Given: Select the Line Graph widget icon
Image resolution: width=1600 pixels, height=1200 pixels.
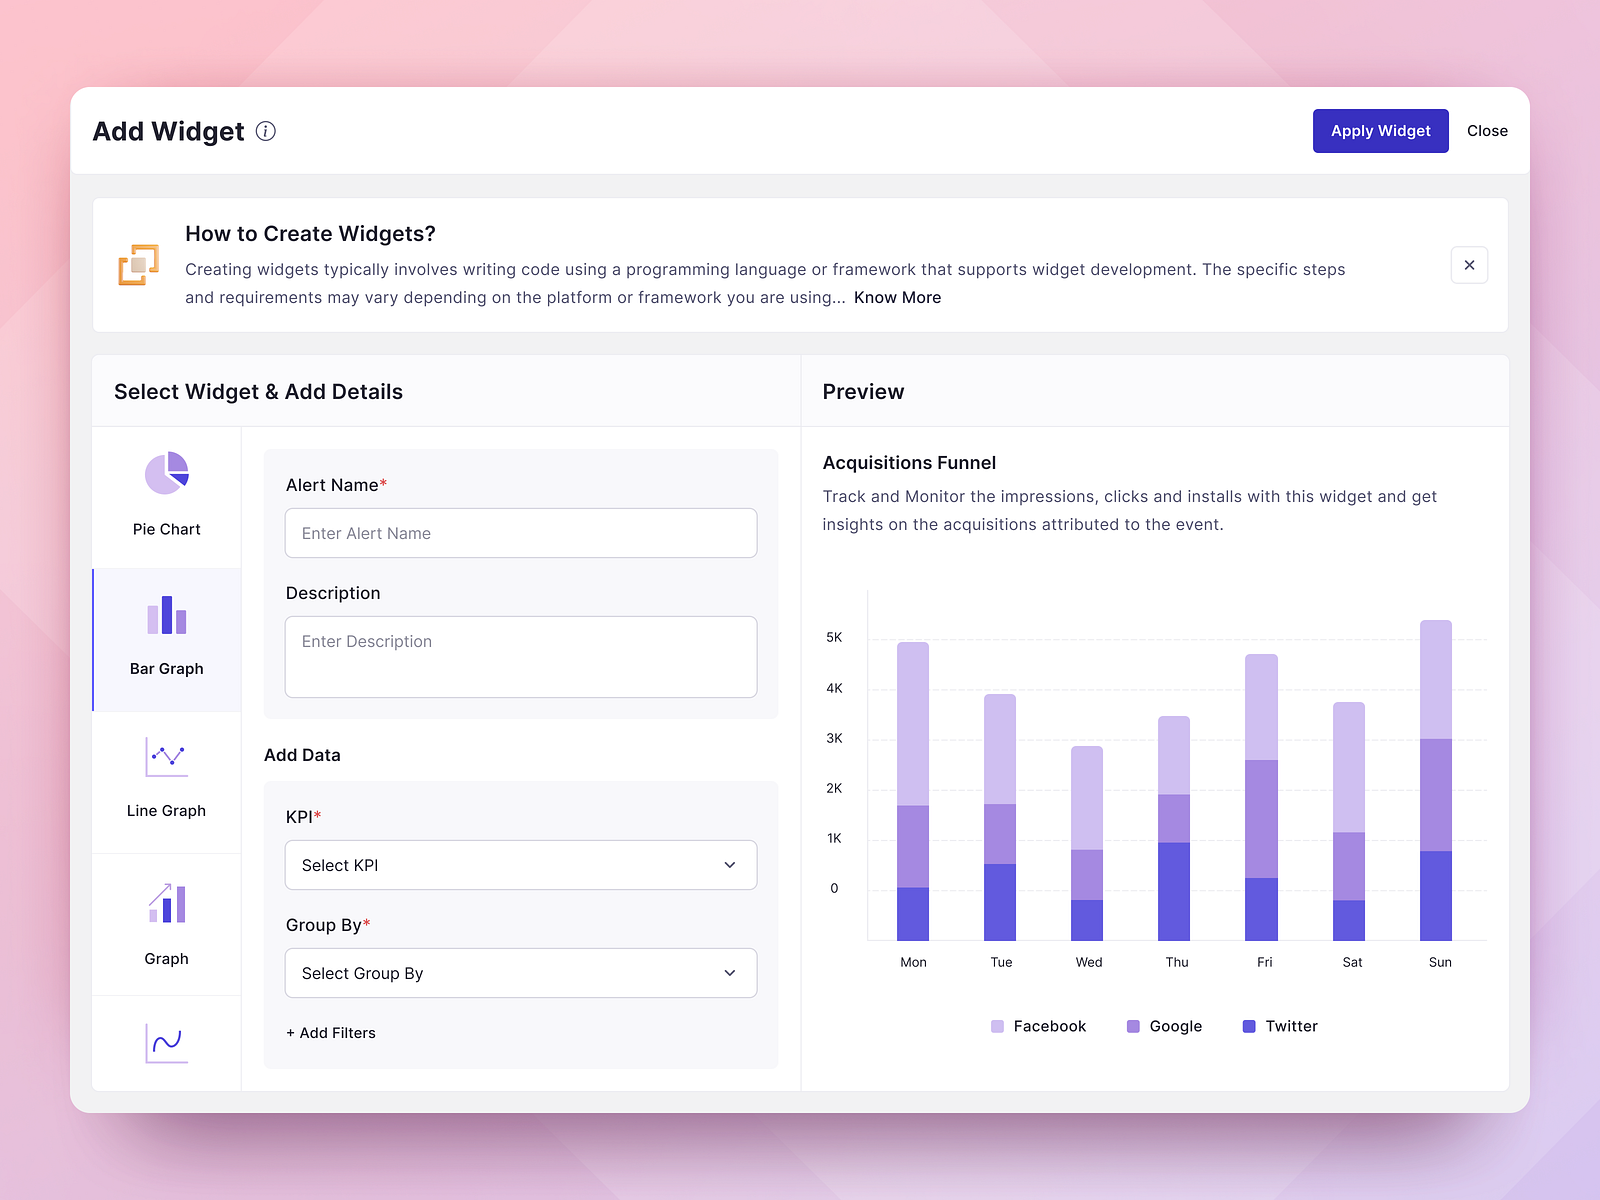Looking at the screenshot, I should (166, 757).
